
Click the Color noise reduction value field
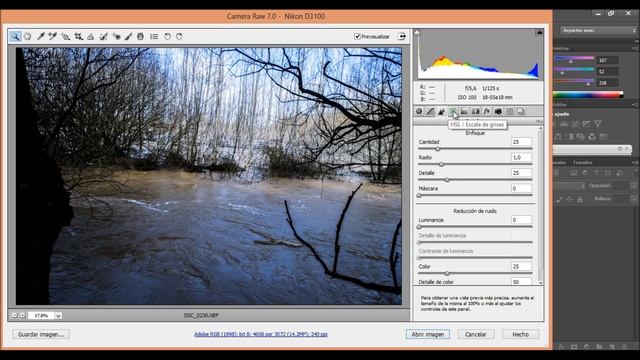tap(521, 266)
